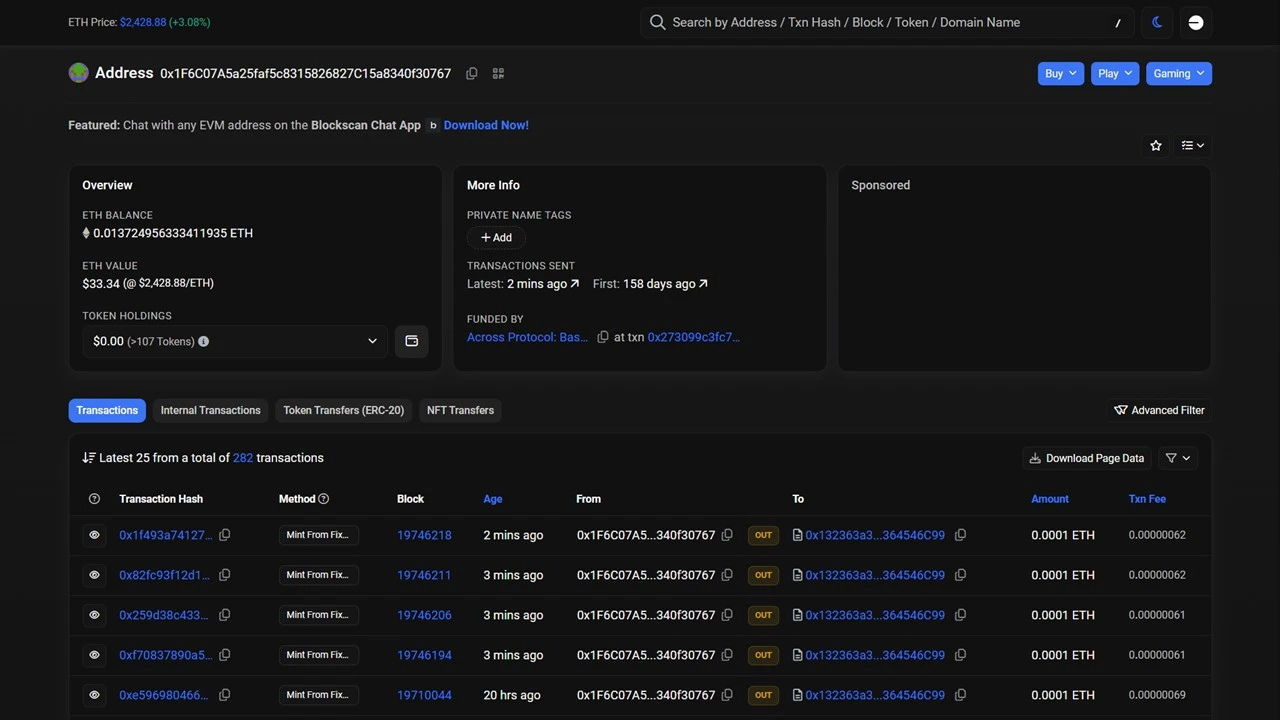Copy the Across Protocol funder address

(x=603, y=337)
